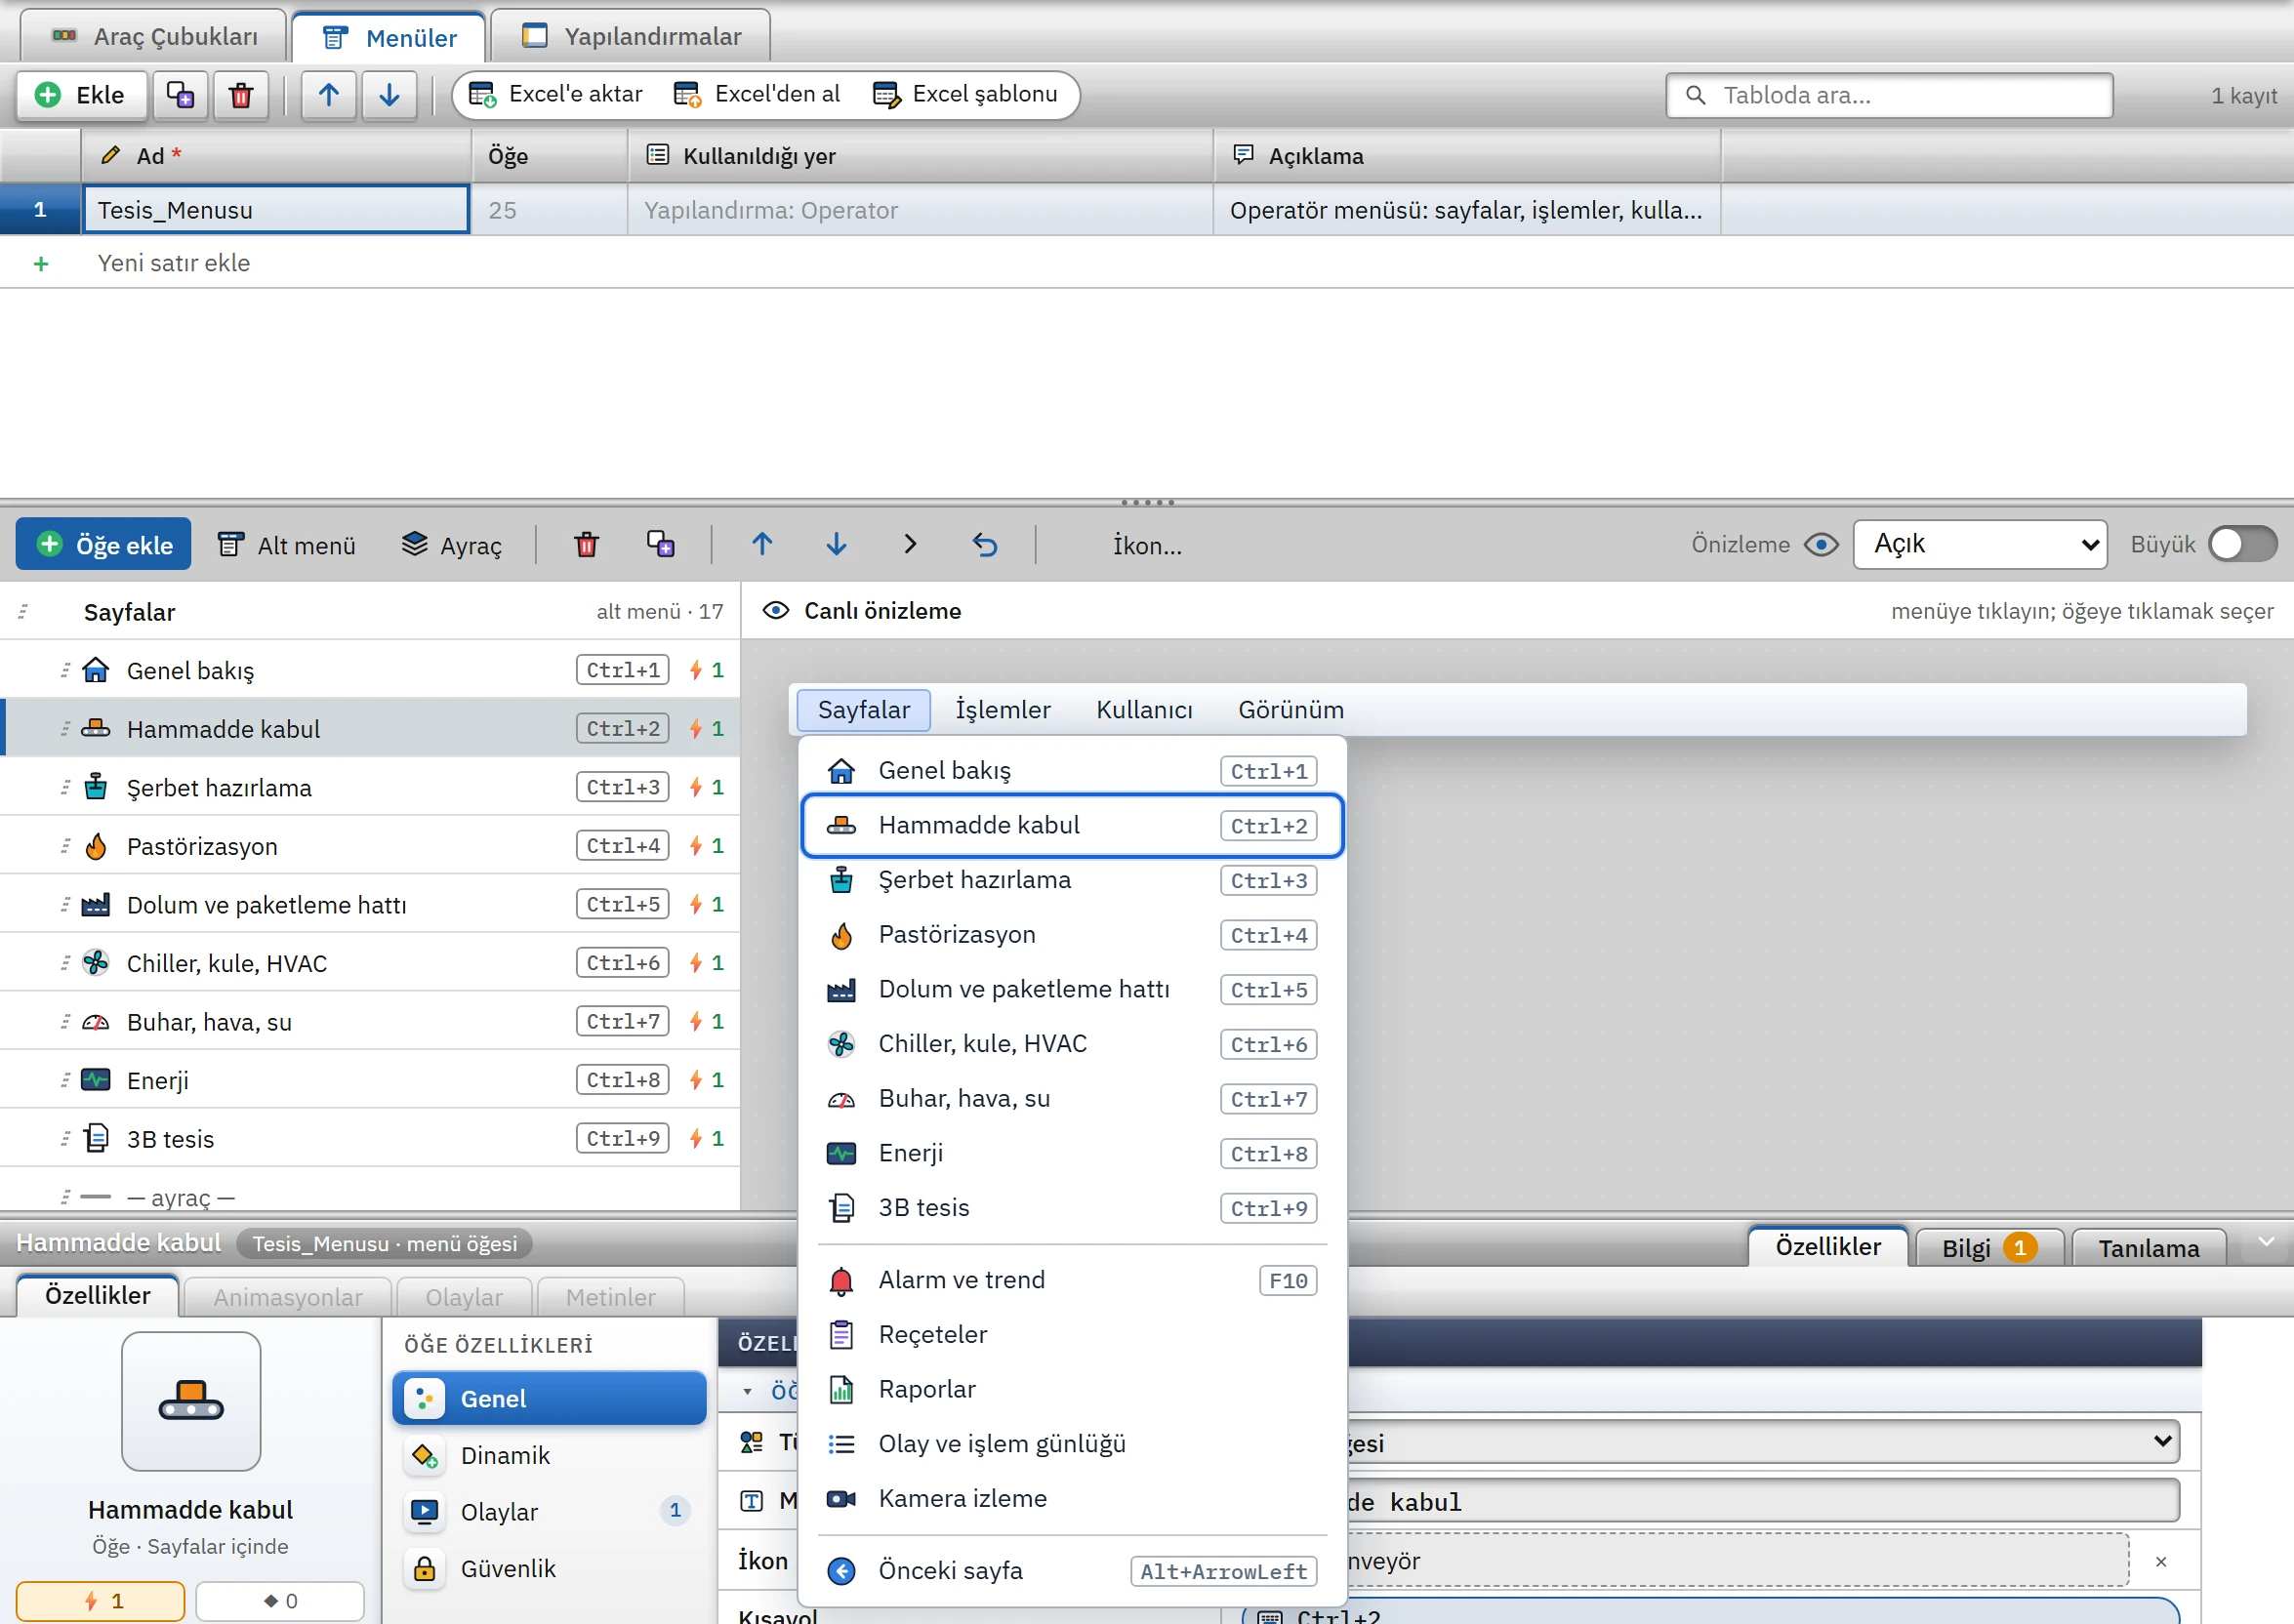Collapse the property group disclosure triangle
The height and width of the screenshot is (1624, 2294).
click(x=747, y=1391)
